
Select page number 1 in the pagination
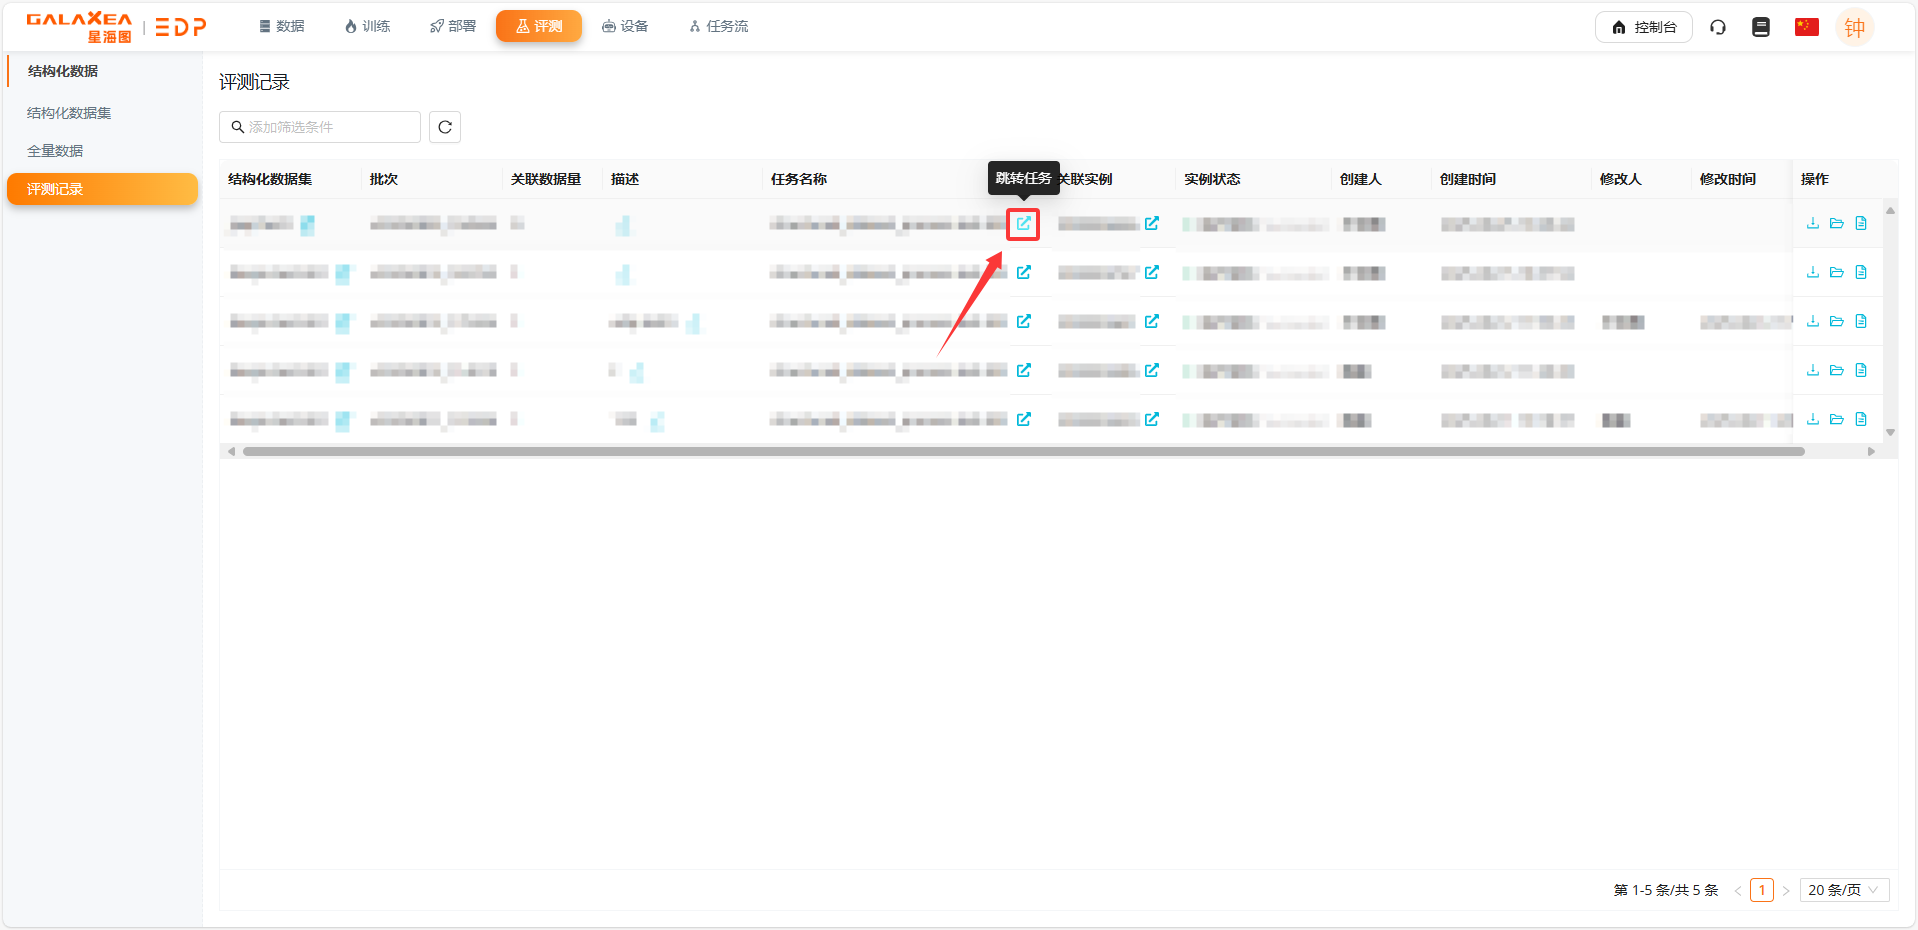click(x=1762, y=890)
